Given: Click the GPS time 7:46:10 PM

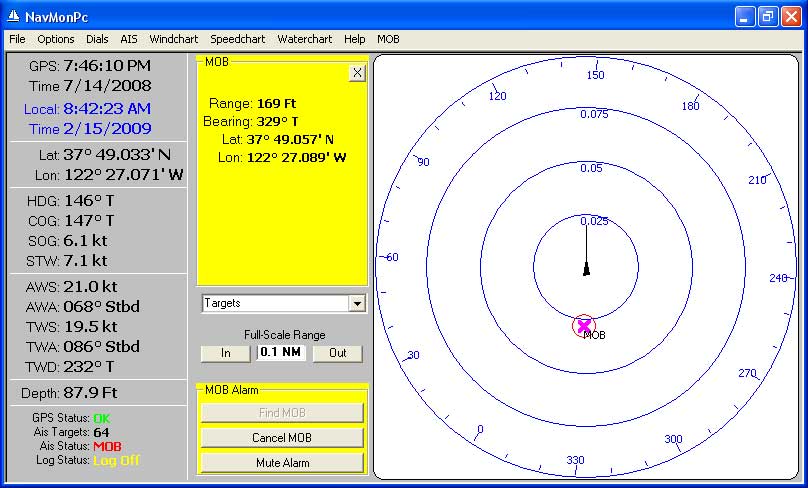Looking at the screenshot, I should coord(107,66).
